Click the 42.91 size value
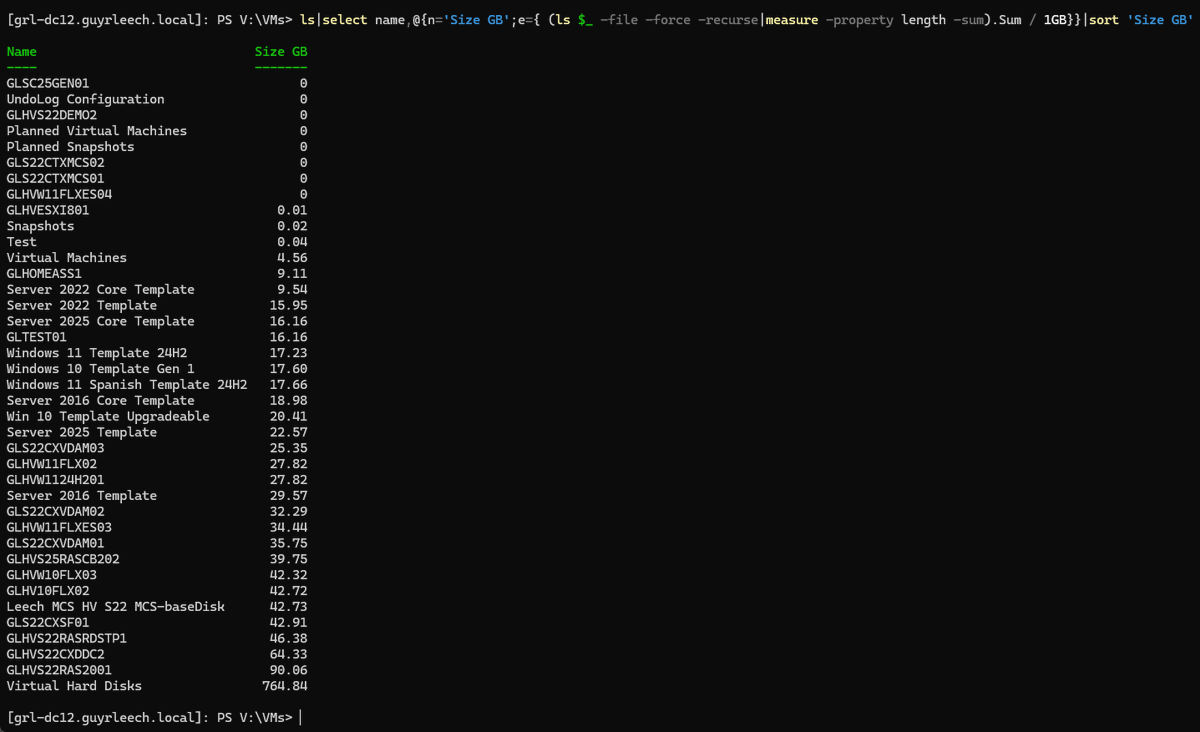Image resolution: width=1200 pixels, height=732 pixels. tap(289, 623)
